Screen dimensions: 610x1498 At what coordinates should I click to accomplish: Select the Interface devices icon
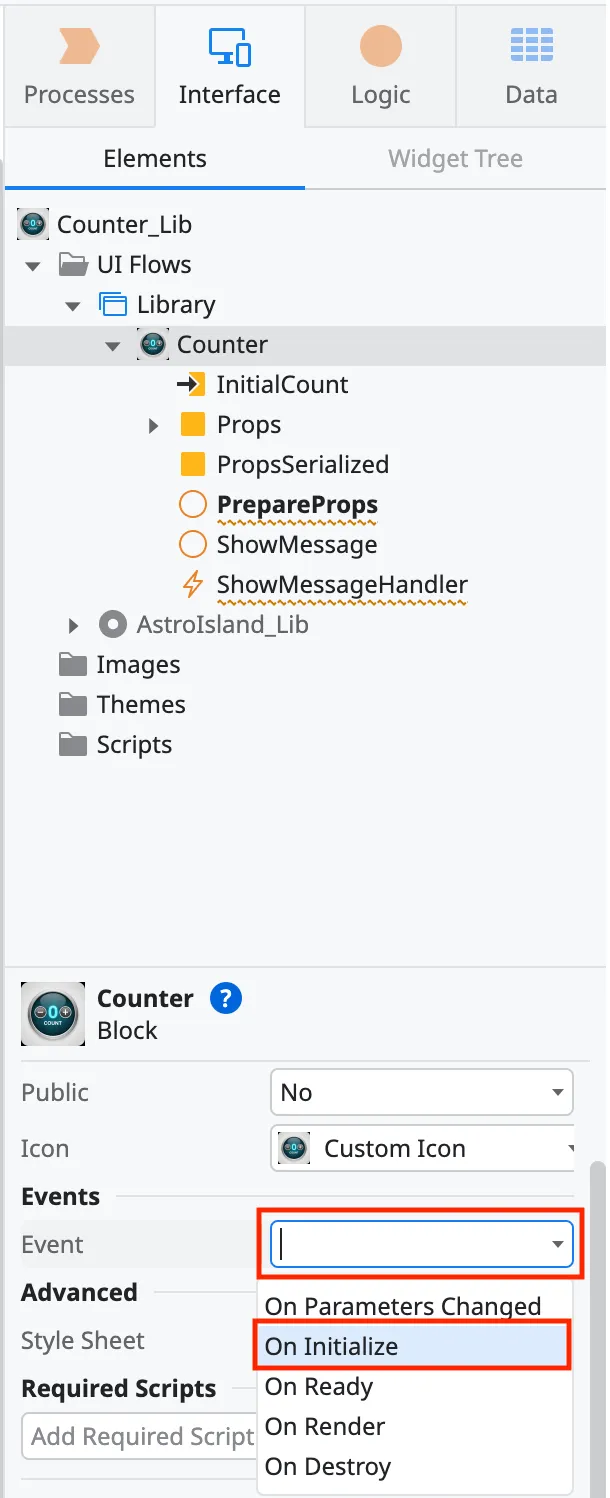point(230,44)
